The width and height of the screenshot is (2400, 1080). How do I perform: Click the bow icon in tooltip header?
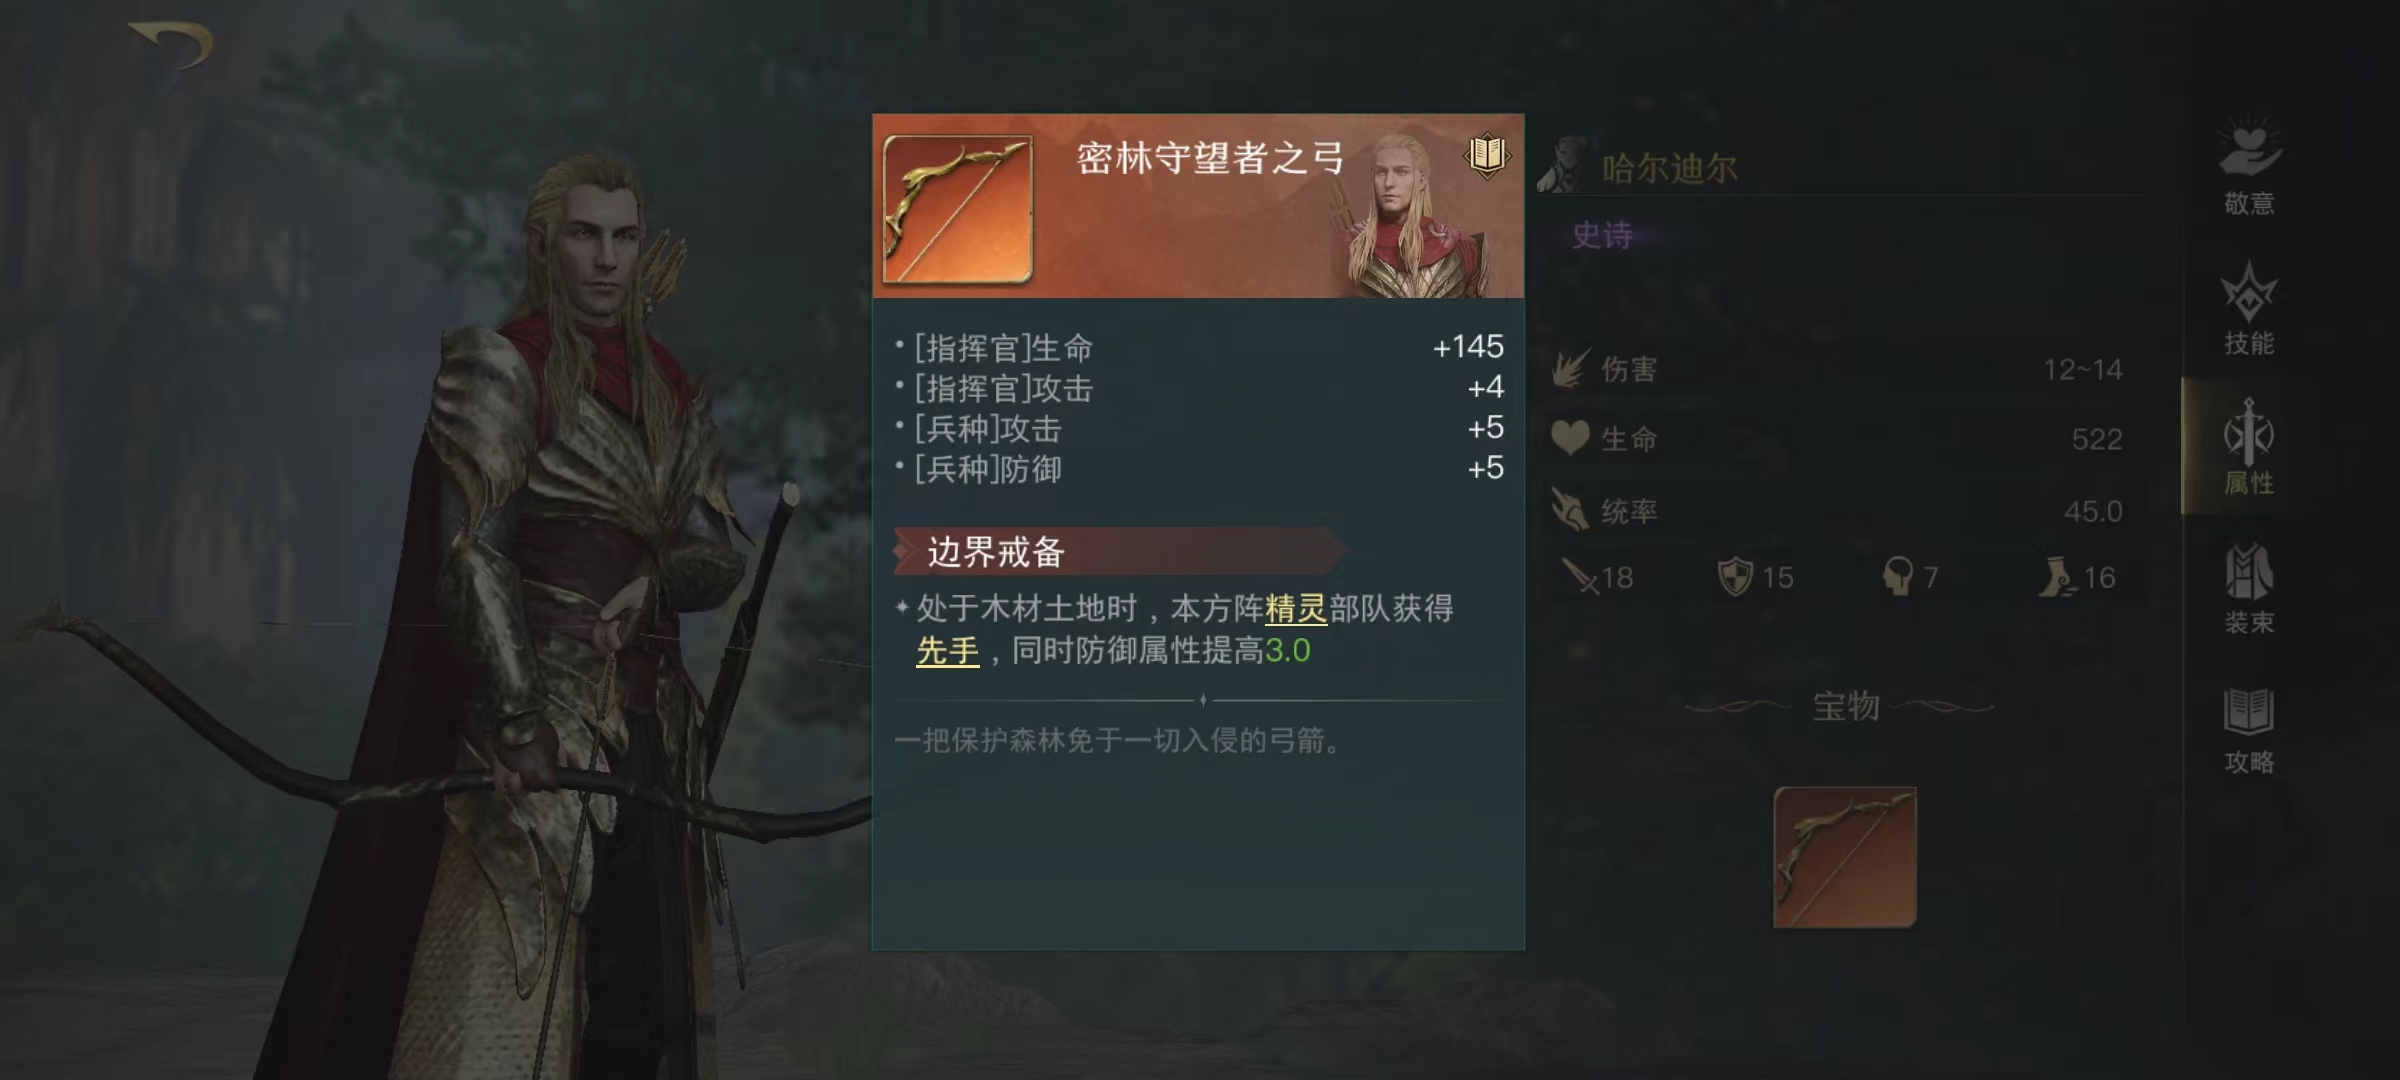point(958,209)
